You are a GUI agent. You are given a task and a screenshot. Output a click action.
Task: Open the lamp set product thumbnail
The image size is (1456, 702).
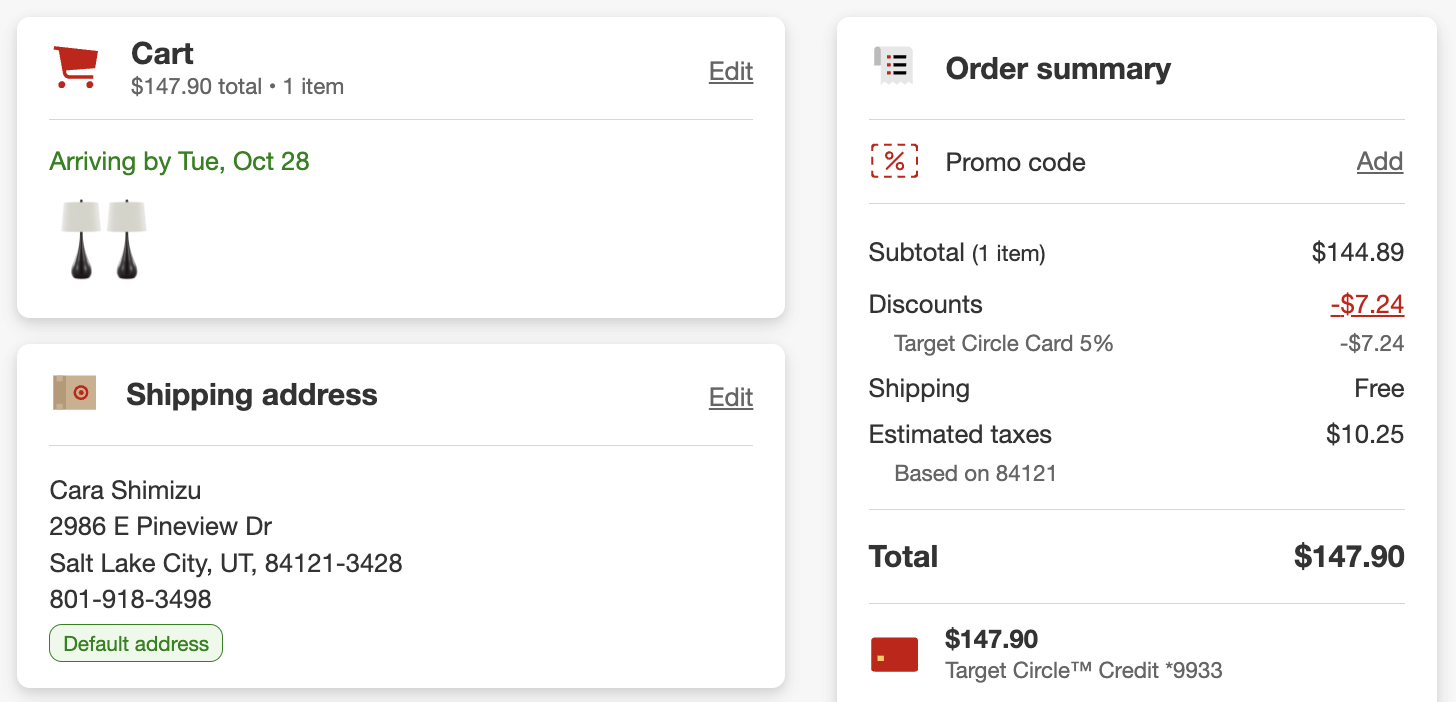click(103, 239)
